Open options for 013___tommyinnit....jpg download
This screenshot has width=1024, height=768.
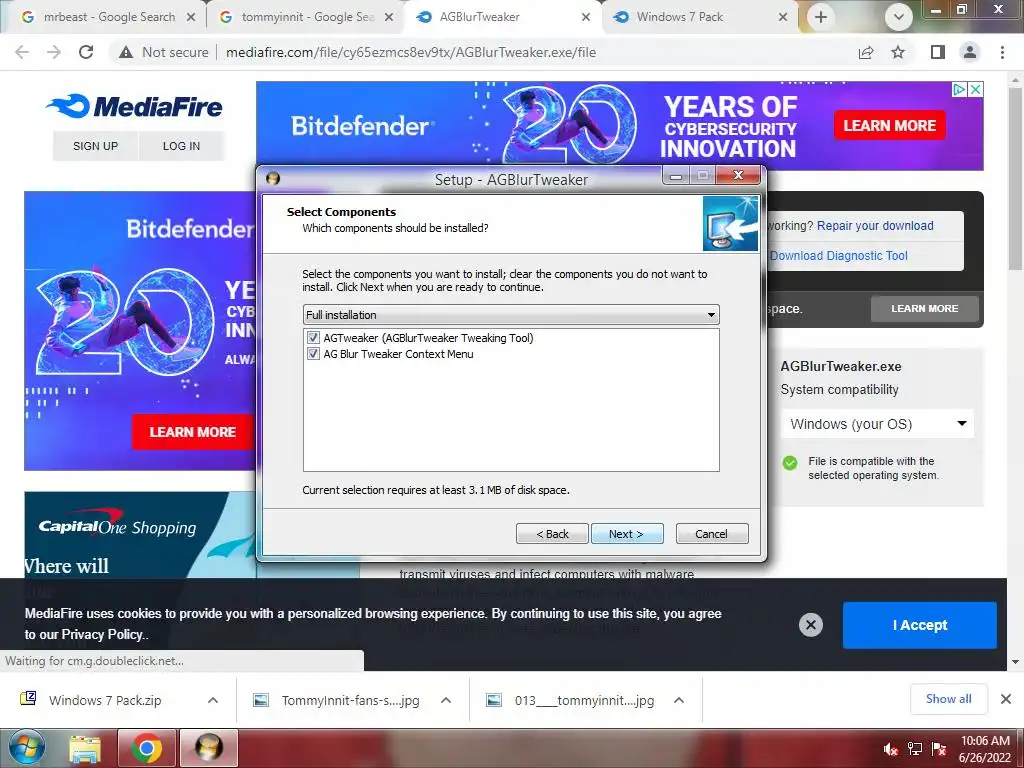point(679,700)
